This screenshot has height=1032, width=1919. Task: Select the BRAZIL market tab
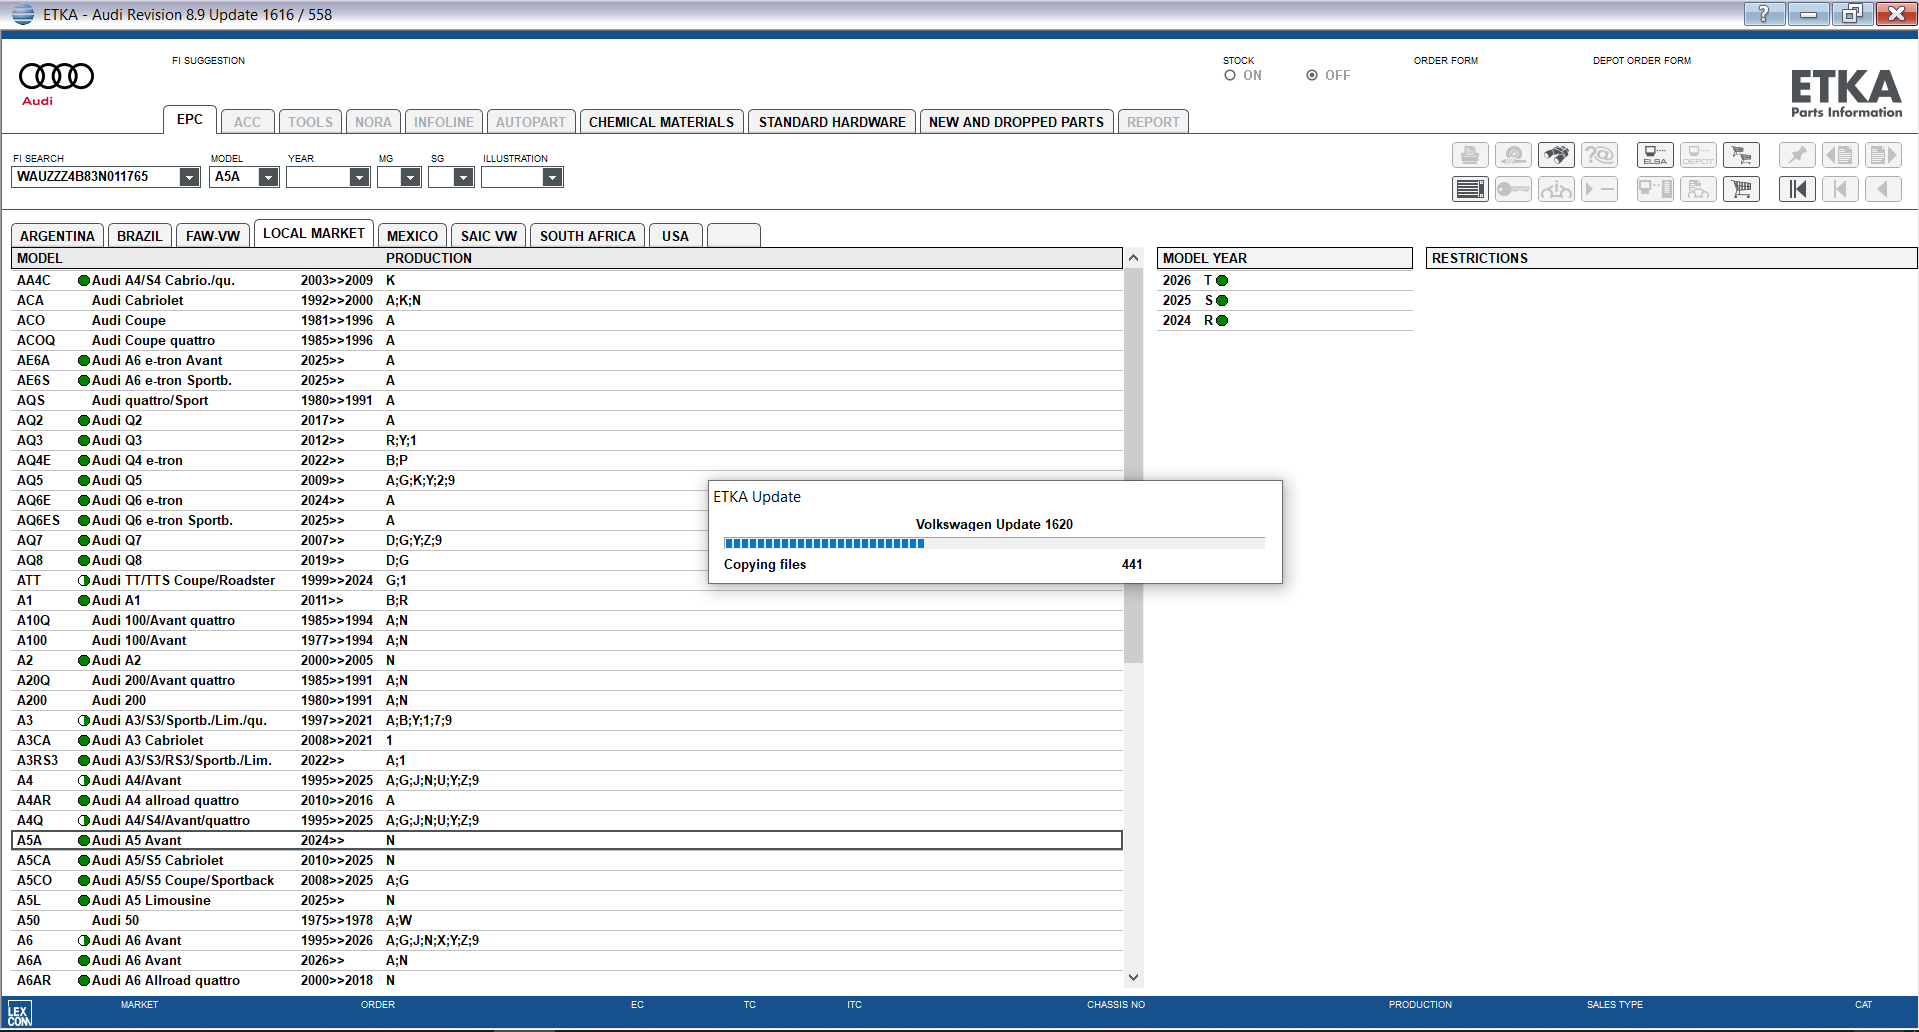click(x=139, y=236)
